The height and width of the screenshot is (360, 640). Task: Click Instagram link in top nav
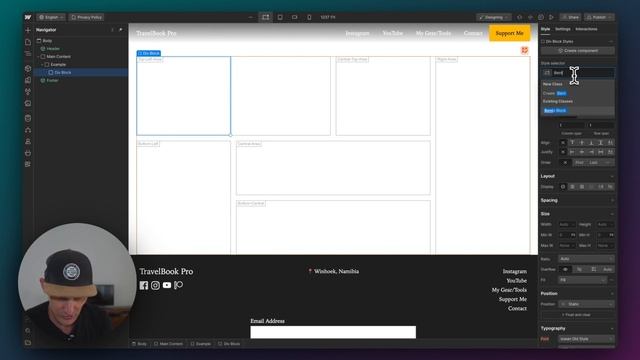[357, 33]
